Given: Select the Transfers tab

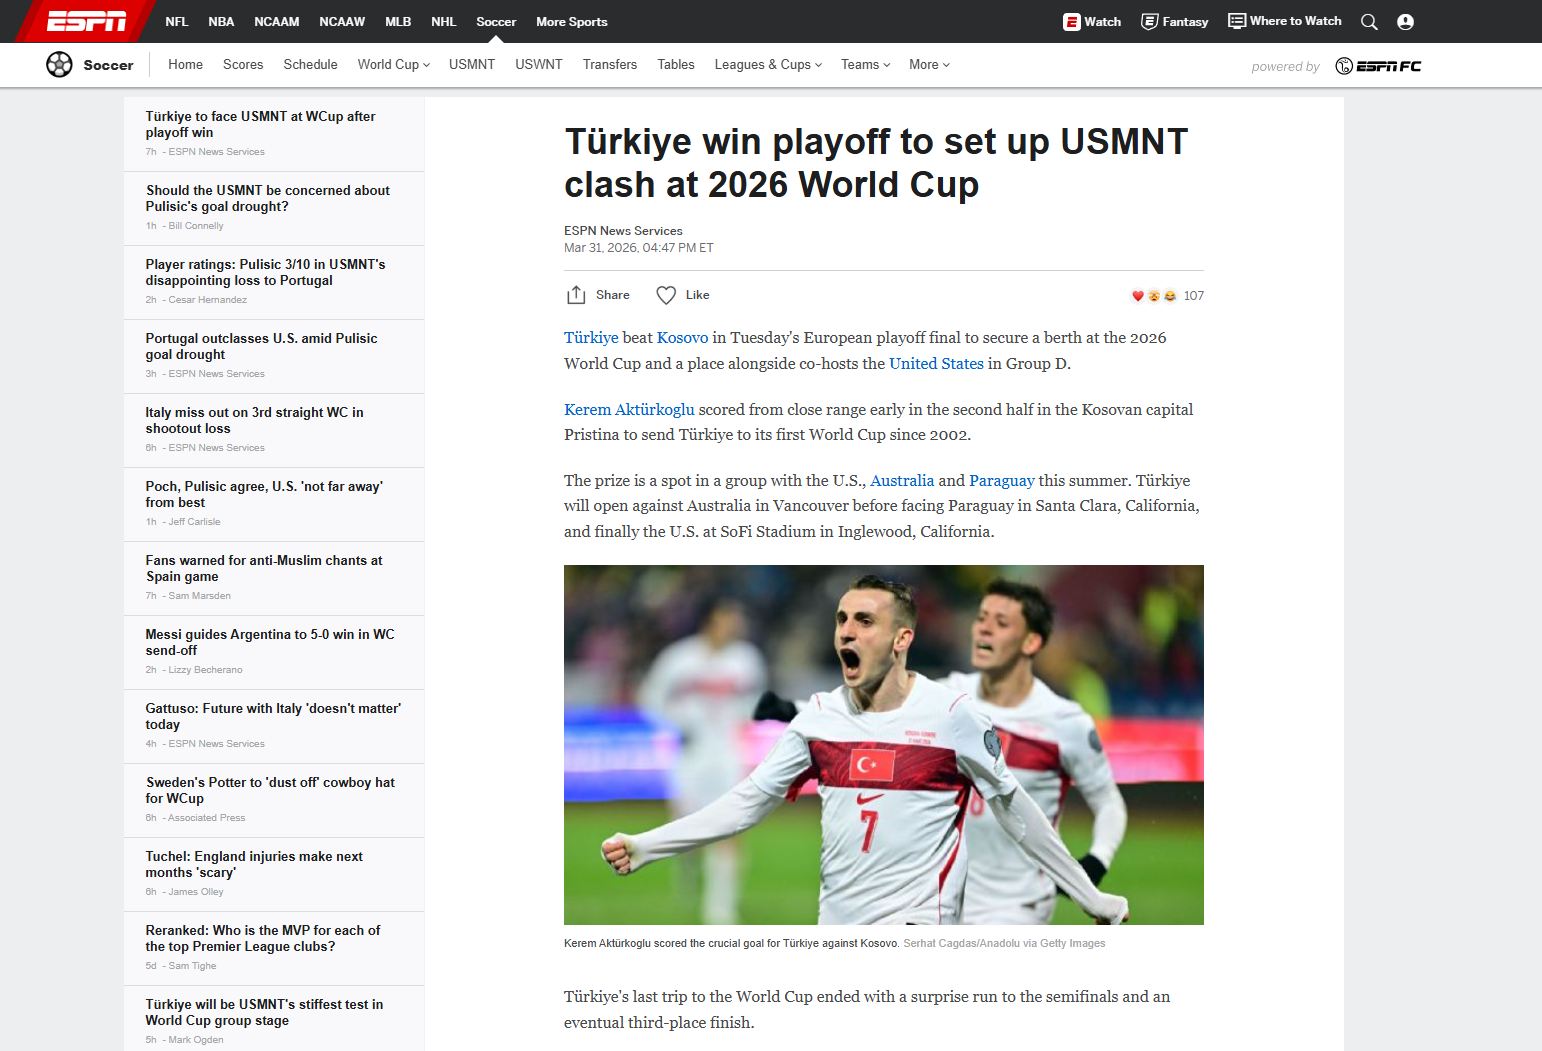Looking at the screenshot, I should click(610, 64).
